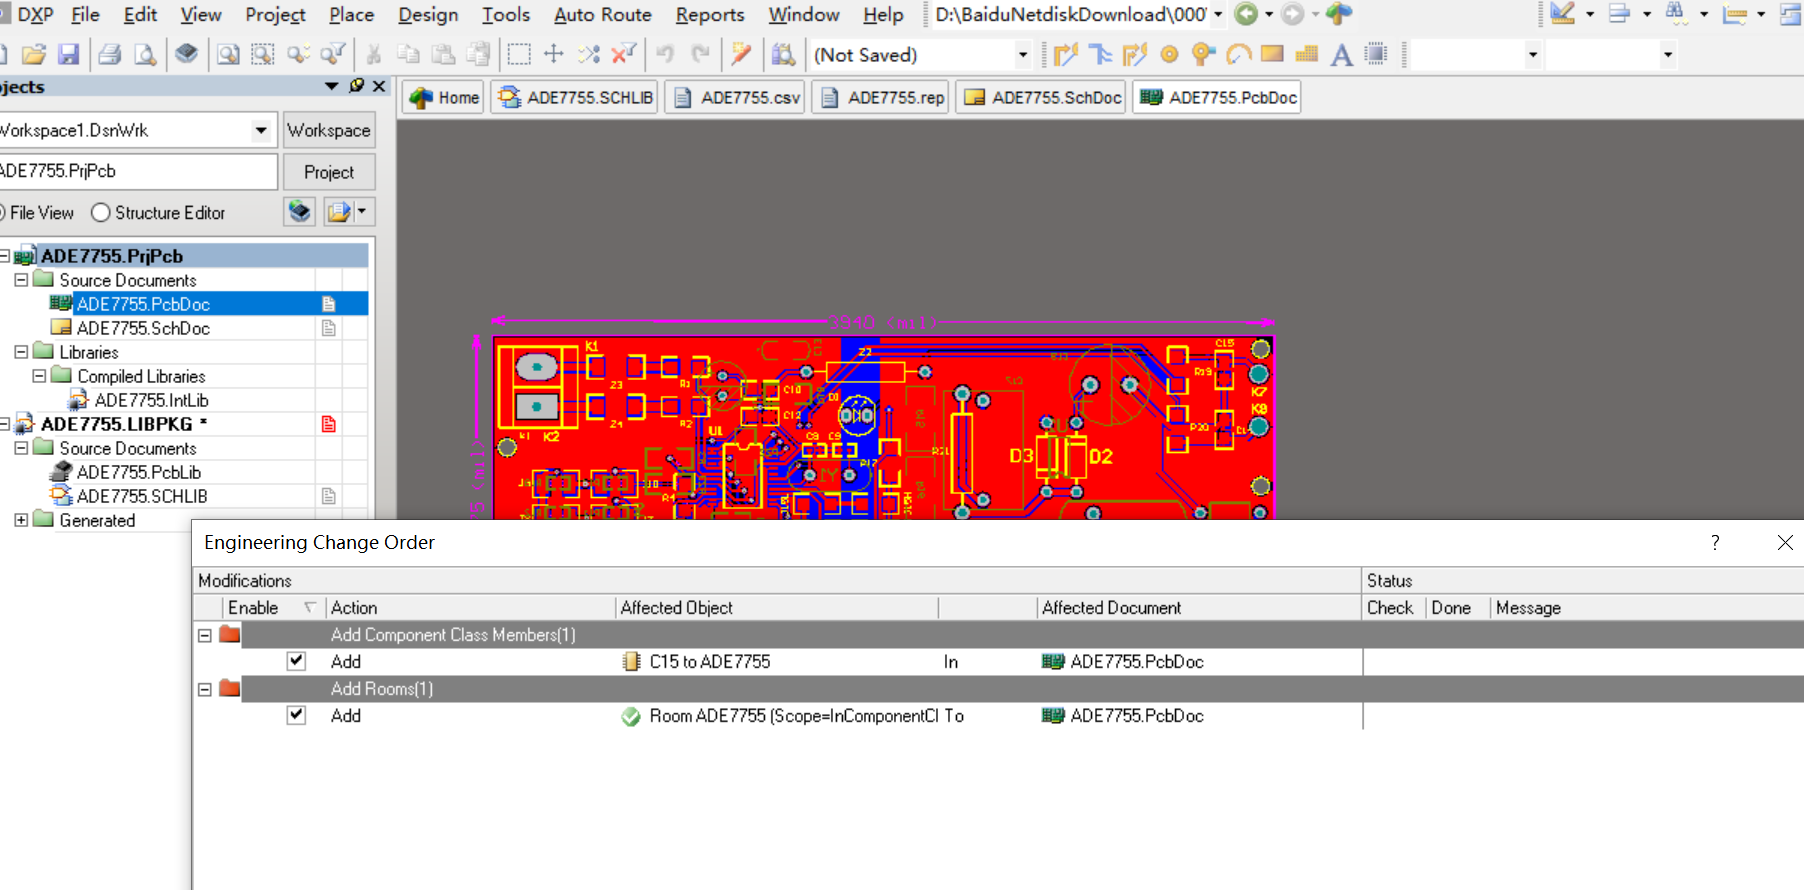Open the (Not Saved) dropdown list
The height and width of the screenshot is (890, 1804).
[1022, 55]
